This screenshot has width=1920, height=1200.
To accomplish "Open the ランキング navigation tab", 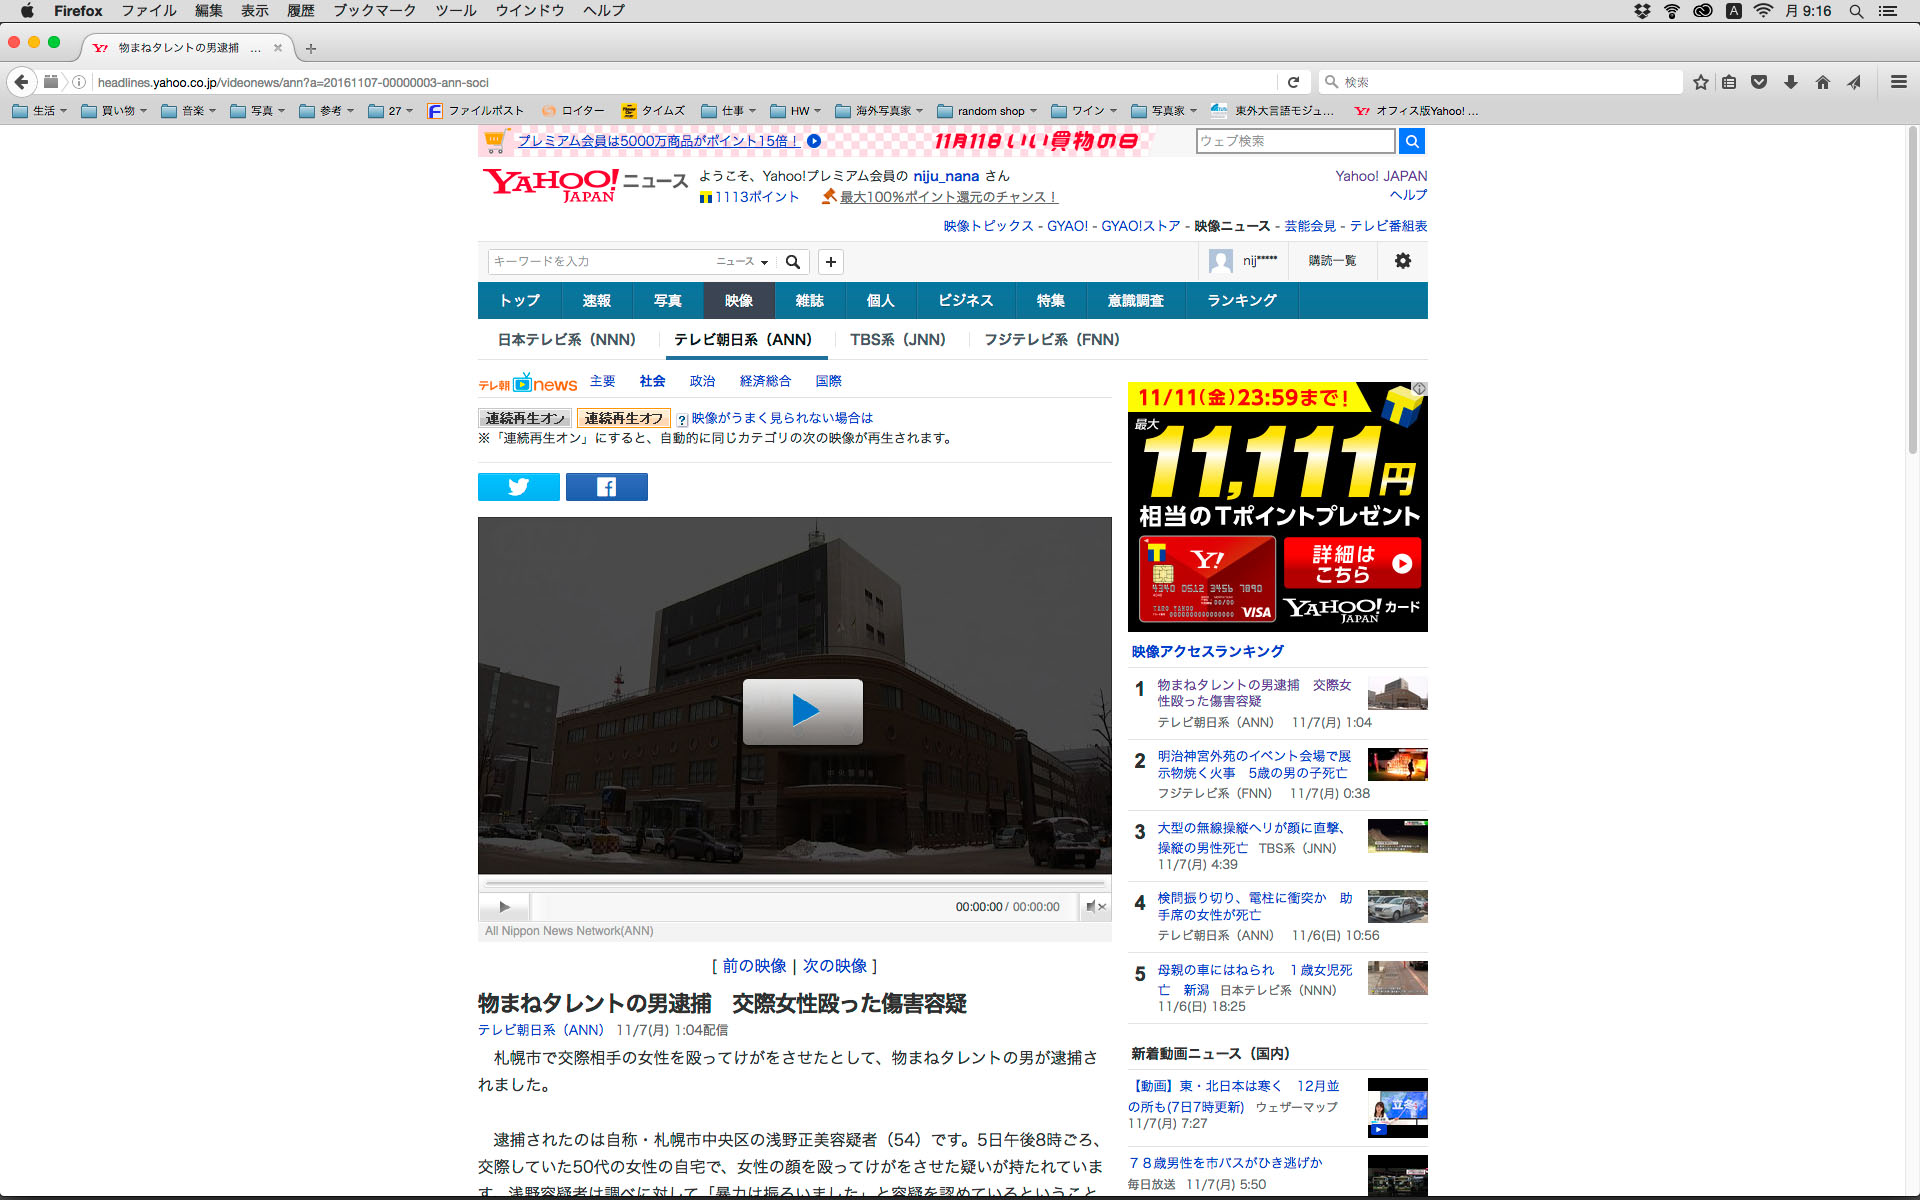I will point(1241,300).
